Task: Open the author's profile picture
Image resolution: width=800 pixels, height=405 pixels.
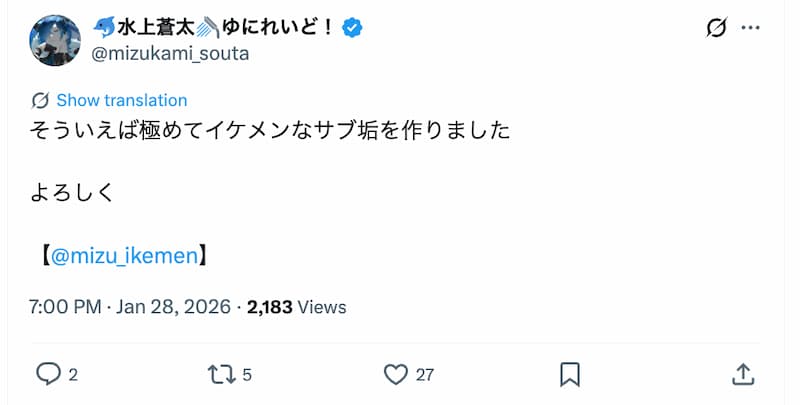Action: [x=55, y=40]
